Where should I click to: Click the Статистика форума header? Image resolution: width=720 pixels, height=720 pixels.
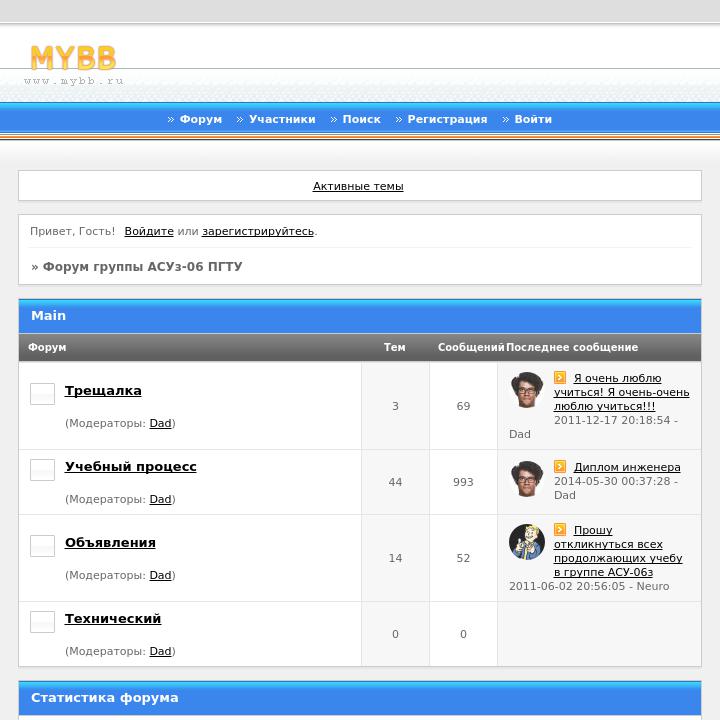click(x=360, y=698)
